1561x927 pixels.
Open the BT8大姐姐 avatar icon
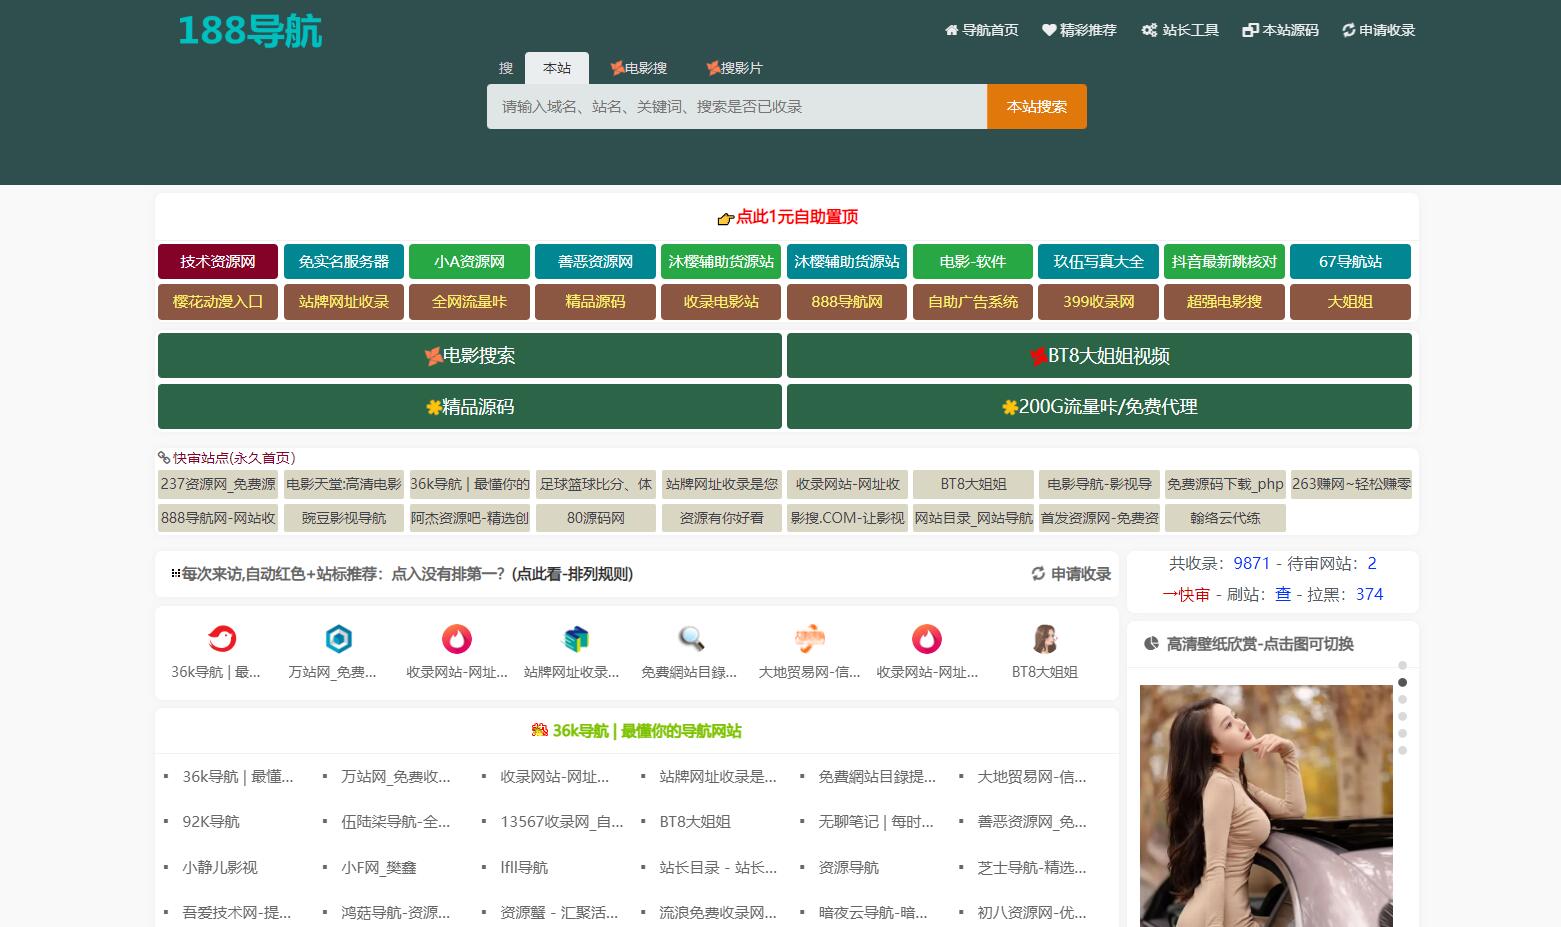pos(1045,639)
